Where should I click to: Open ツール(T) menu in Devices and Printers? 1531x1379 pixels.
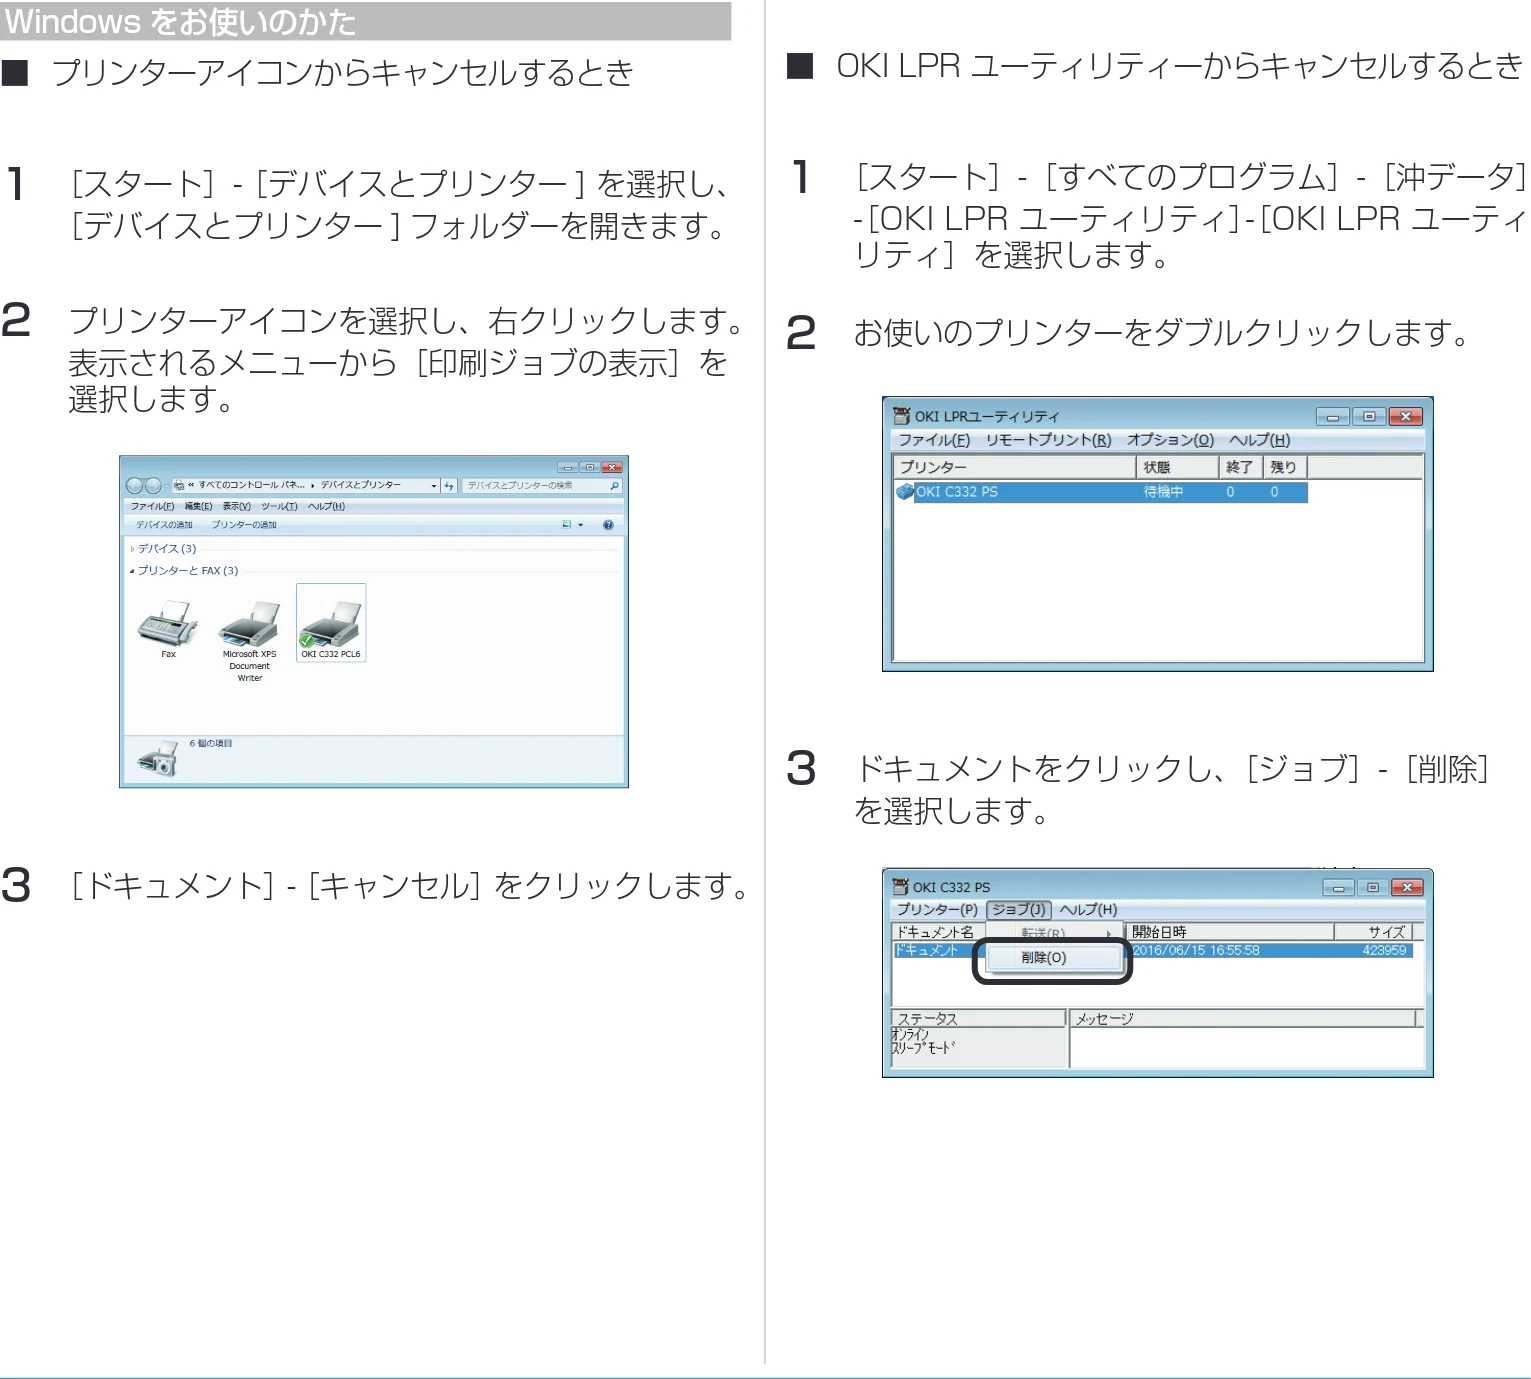[279, 507]
